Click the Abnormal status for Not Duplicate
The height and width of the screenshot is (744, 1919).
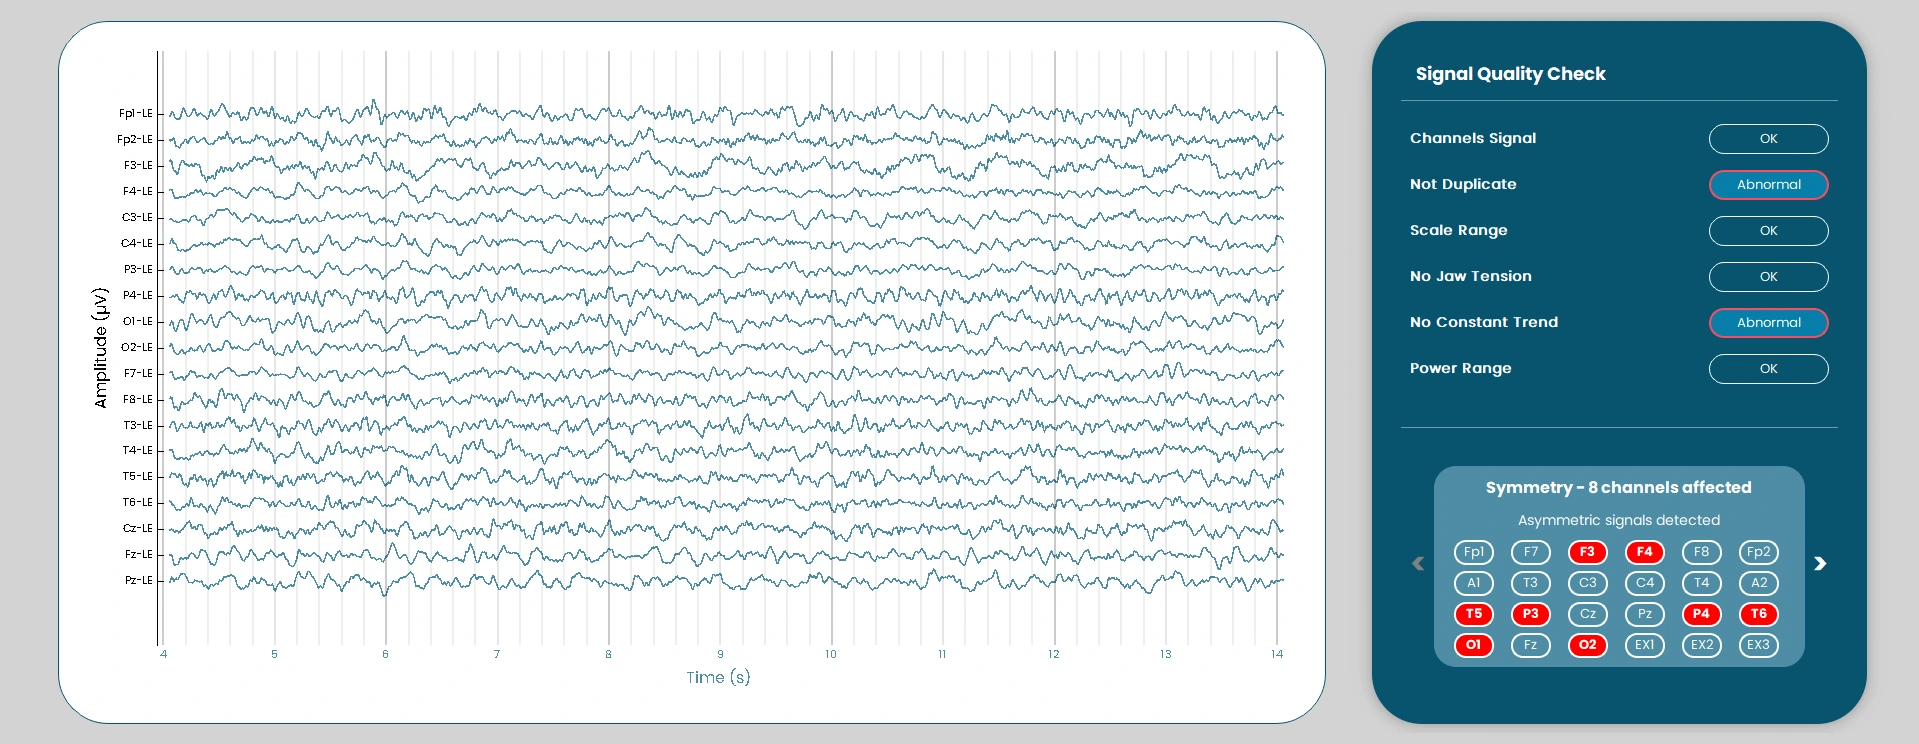1768,185
